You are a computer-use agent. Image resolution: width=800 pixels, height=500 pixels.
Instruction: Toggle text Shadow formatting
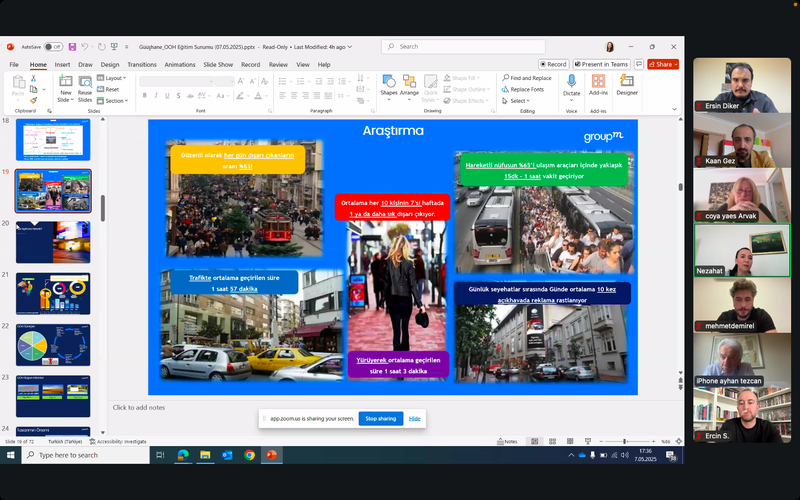click(x=178, y=95)
